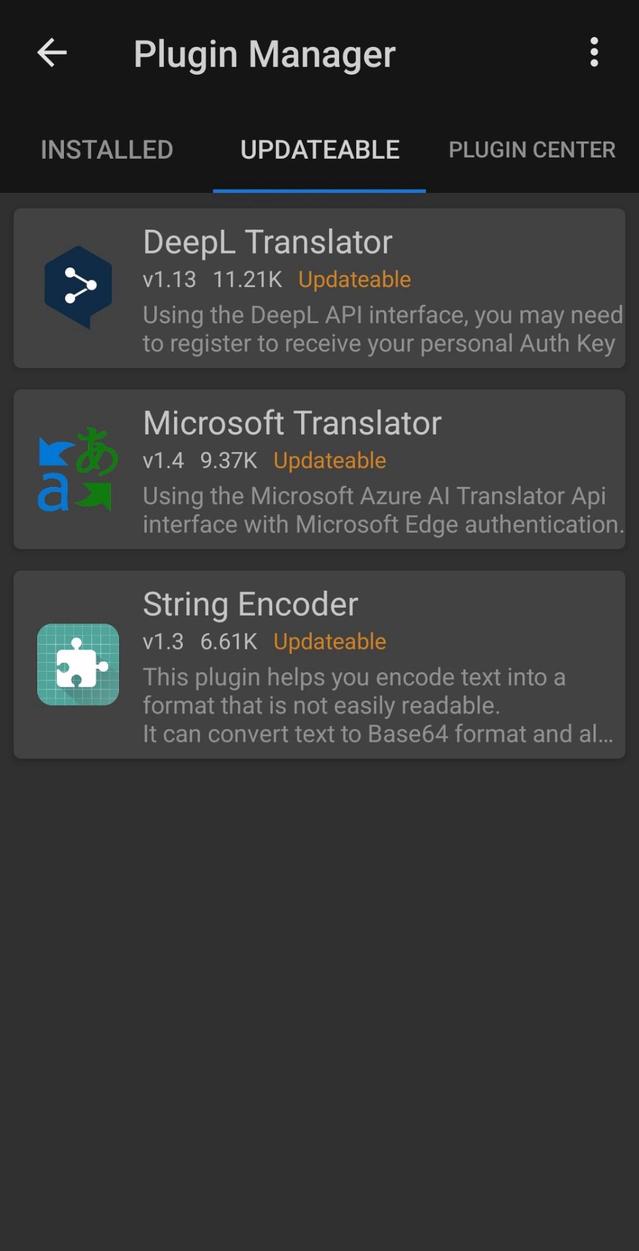
Task: Switch to the INSTALLED tab
Action: pyautogui.click(x=106, y=149)
